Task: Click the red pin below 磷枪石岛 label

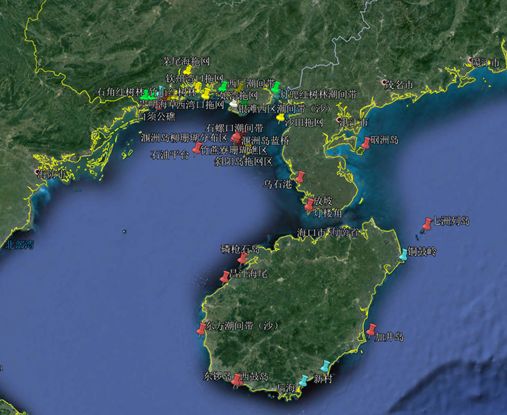Action: tap(243, 258)
